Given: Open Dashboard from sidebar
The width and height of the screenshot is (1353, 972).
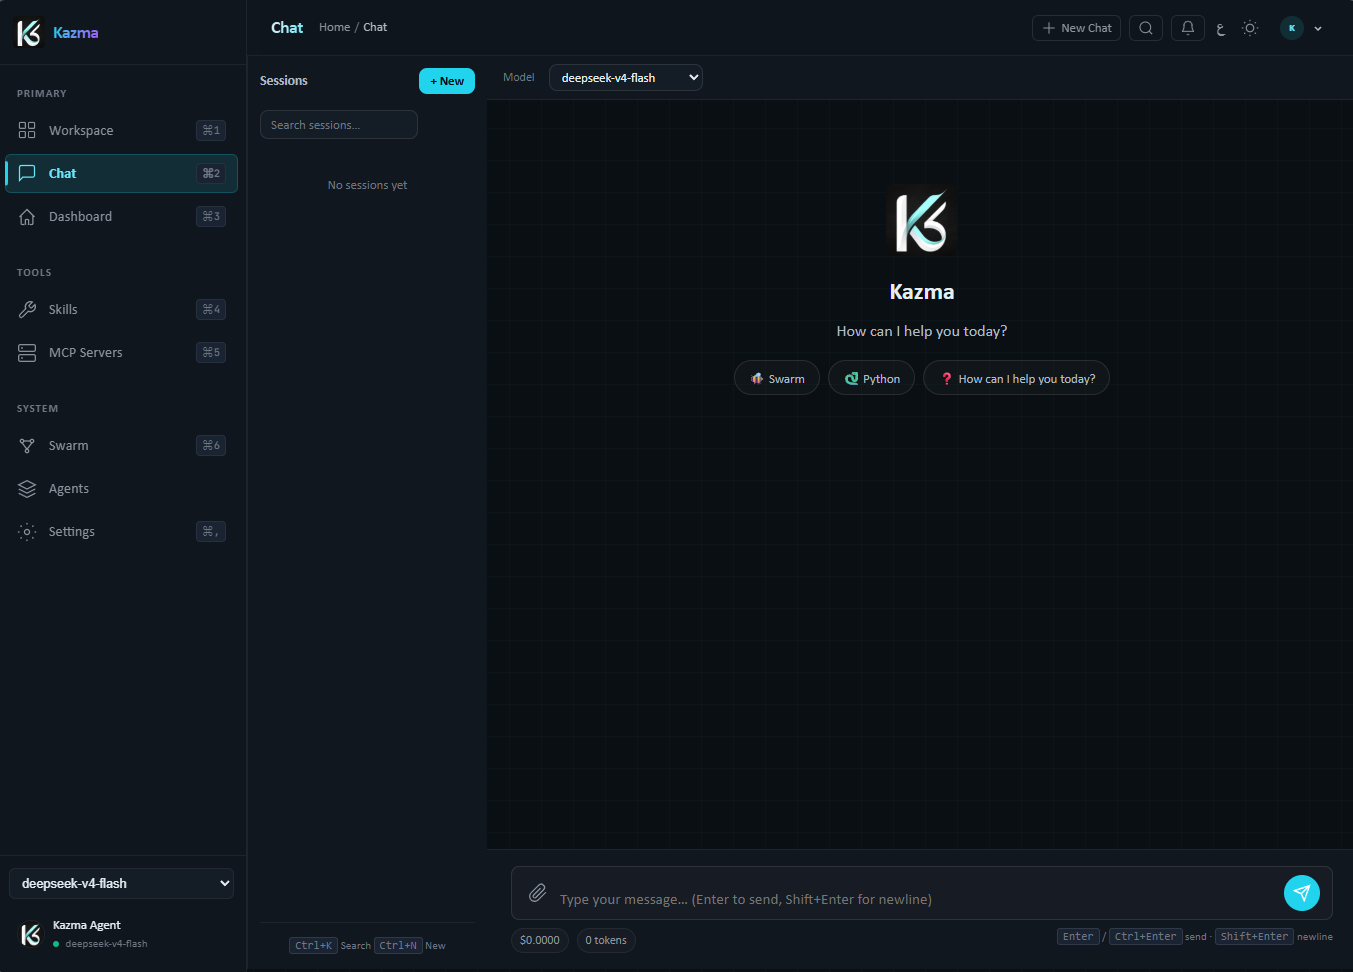Looking at the screenshot, I should 122,216.
